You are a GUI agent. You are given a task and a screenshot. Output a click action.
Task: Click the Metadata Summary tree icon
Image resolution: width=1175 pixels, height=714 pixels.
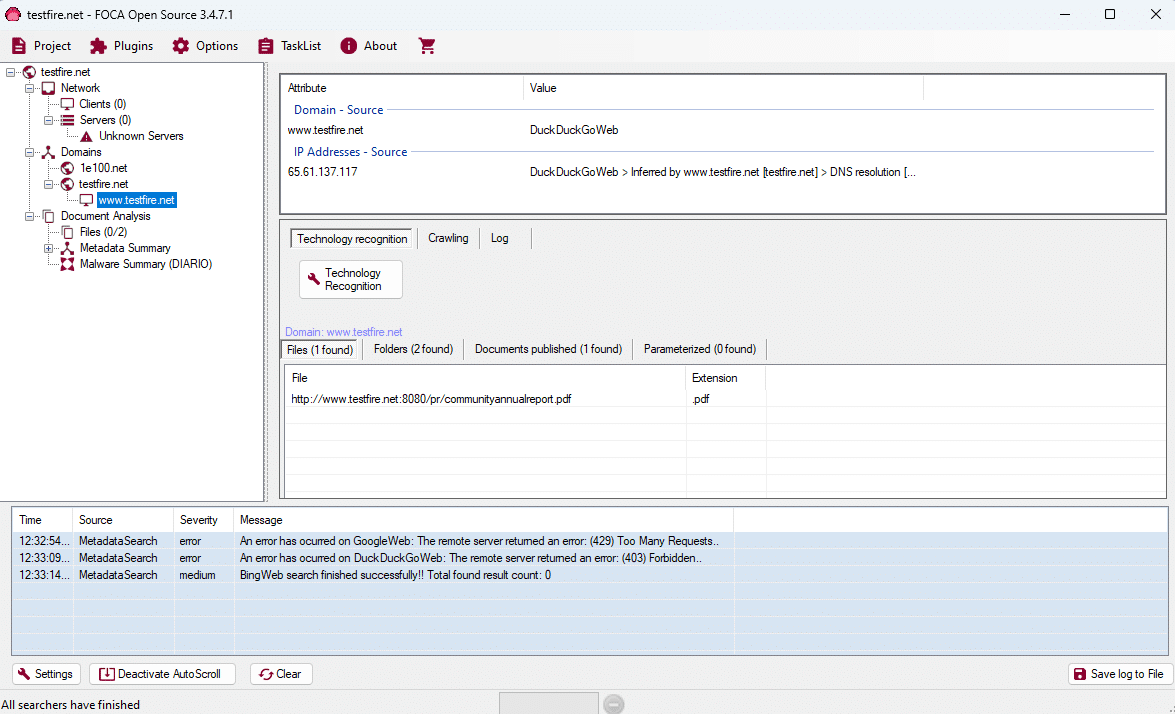67,248
